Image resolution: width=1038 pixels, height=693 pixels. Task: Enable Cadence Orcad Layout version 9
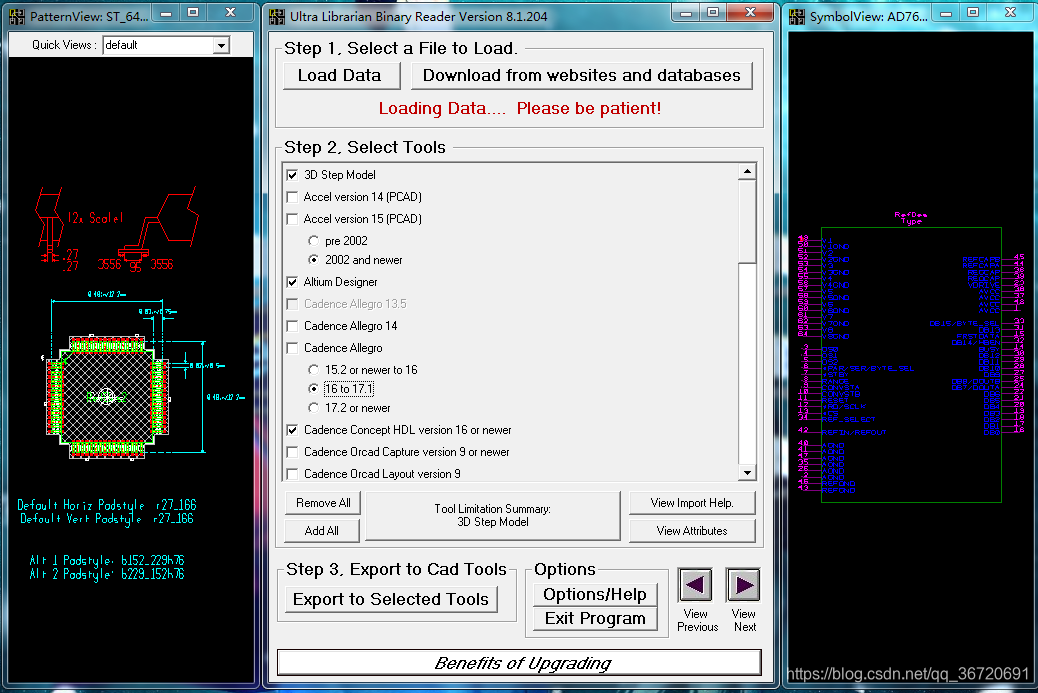click(x=293, y=474)
